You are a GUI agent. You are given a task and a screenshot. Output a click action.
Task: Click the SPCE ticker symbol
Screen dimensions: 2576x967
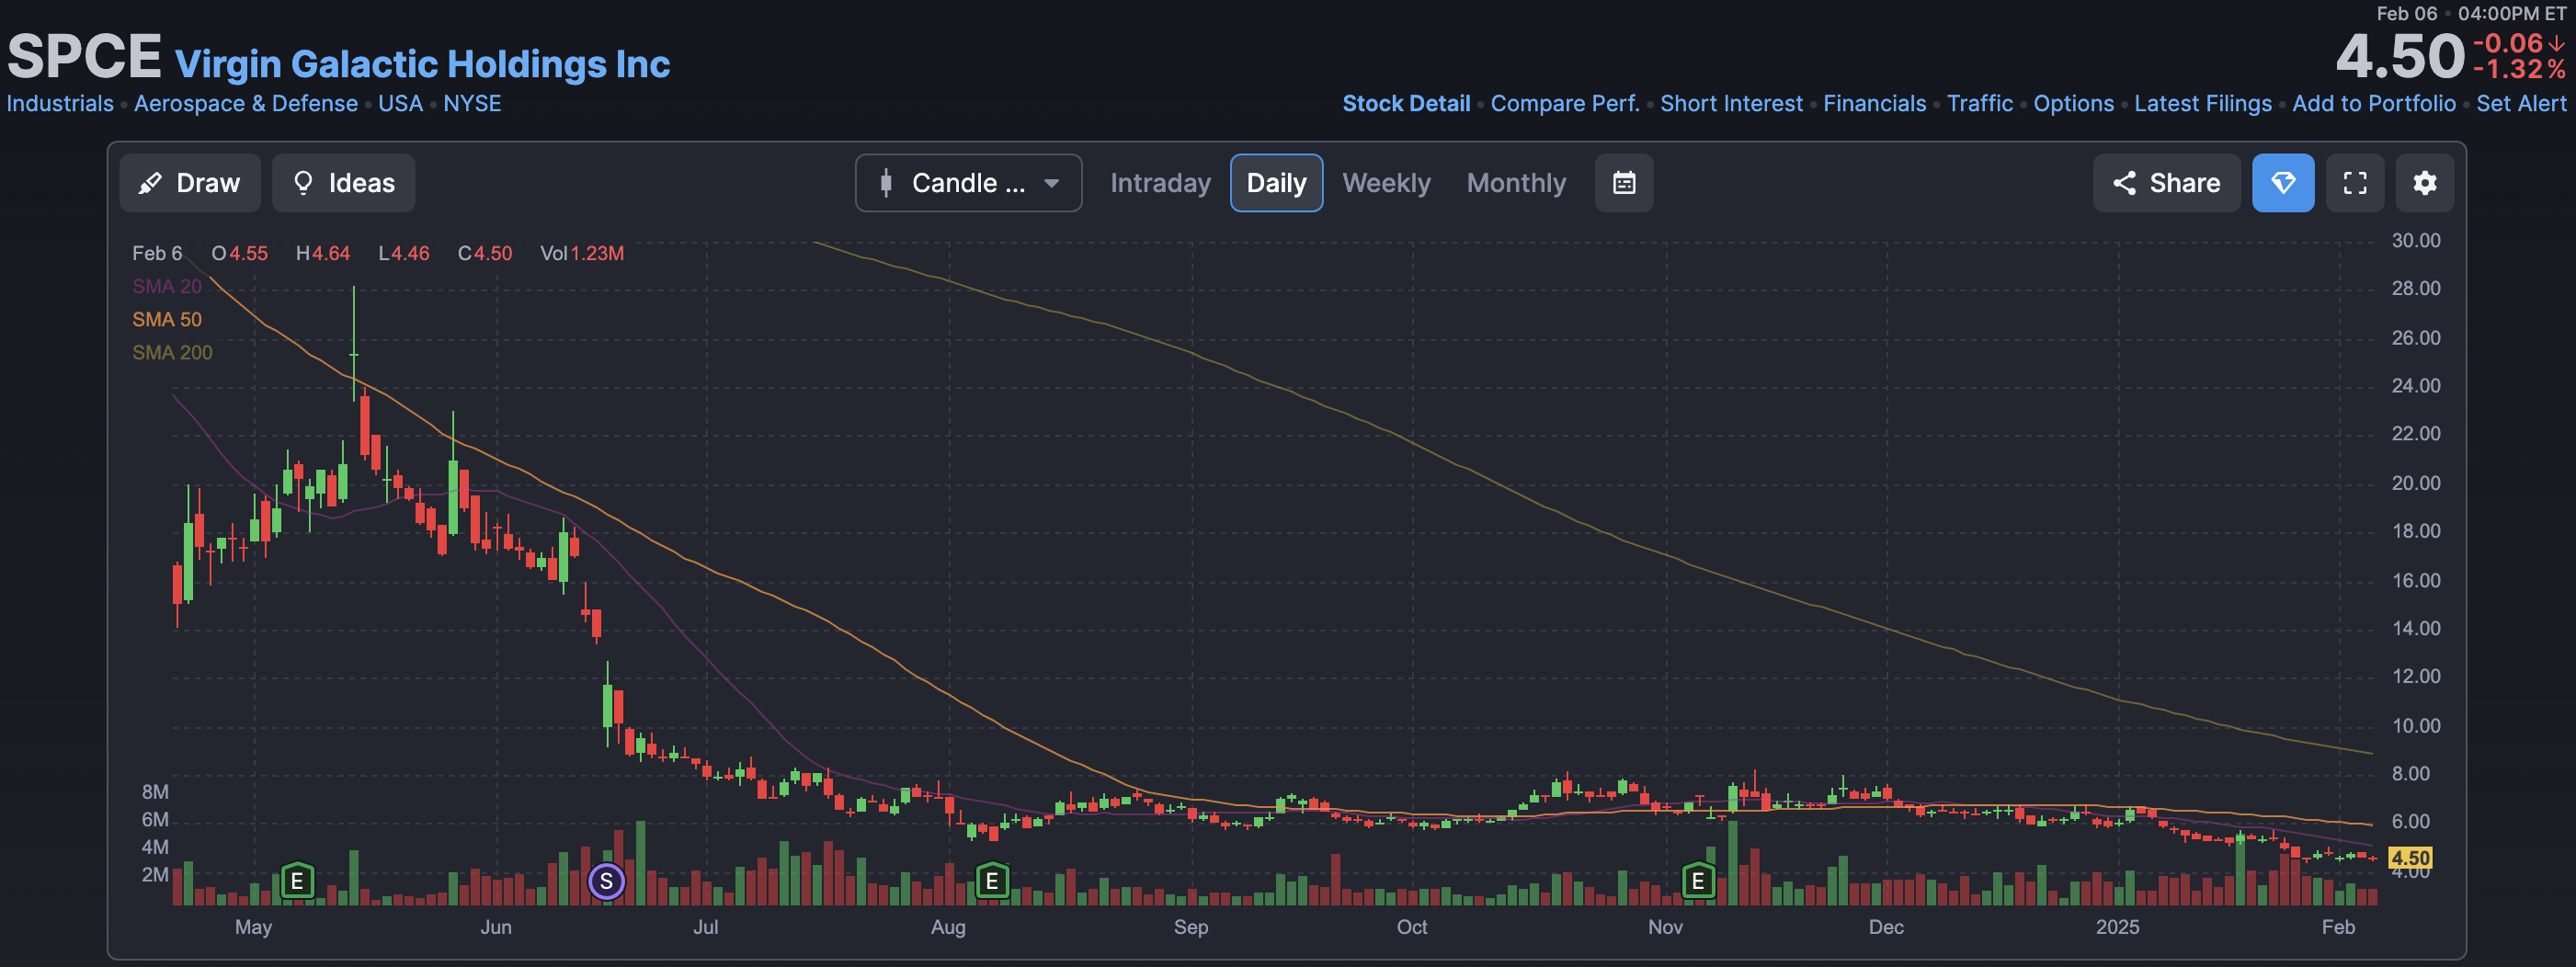pos(84,57)
